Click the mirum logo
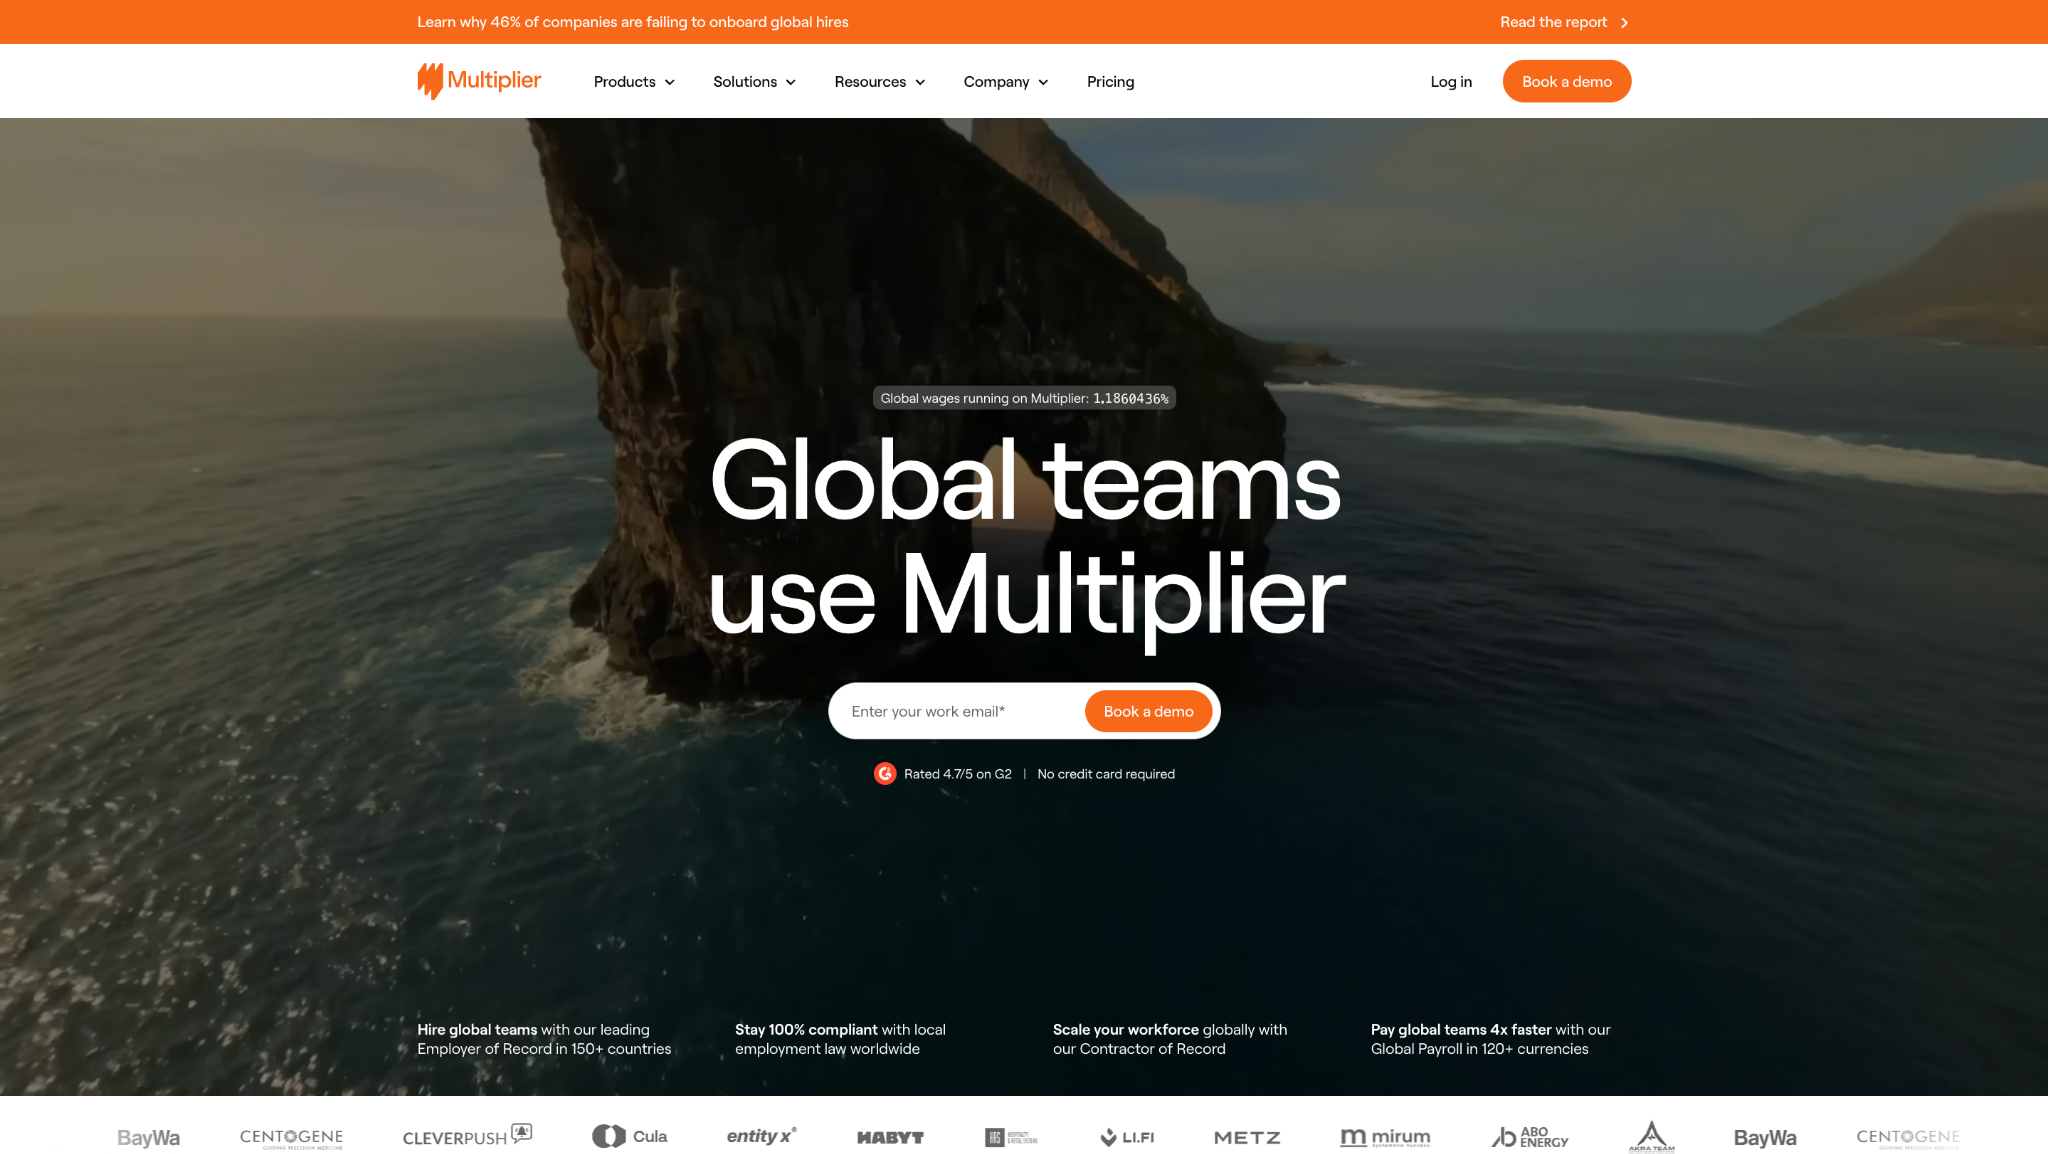The width and height of the screenshot is (2048, 1154). click(x=1385, y=1137)
